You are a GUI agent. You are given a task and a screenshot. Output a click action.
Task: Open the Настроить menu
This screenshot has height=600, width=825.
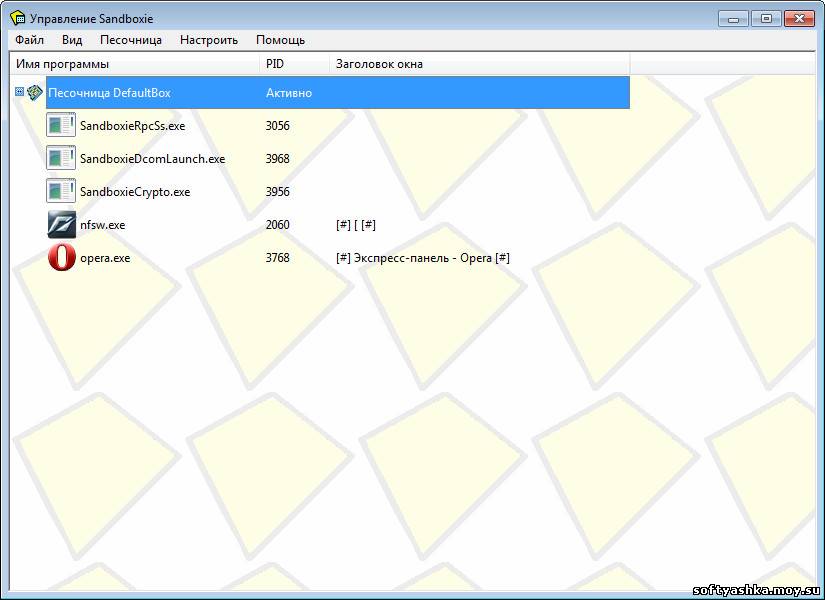click(x=209, y=40)
